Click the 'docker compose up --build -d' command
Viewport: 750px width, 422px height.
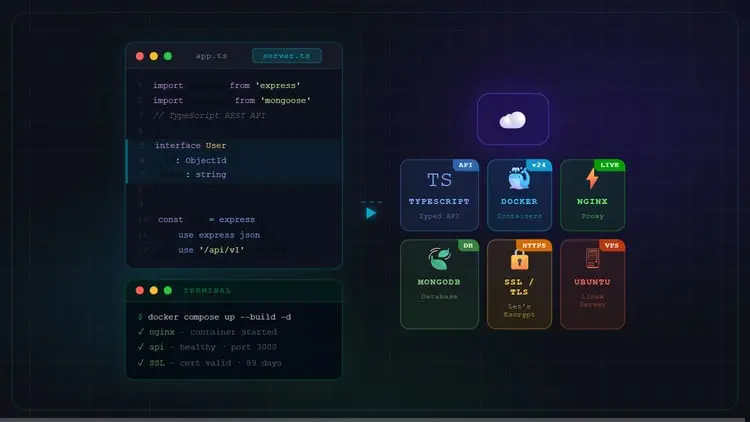219,317
